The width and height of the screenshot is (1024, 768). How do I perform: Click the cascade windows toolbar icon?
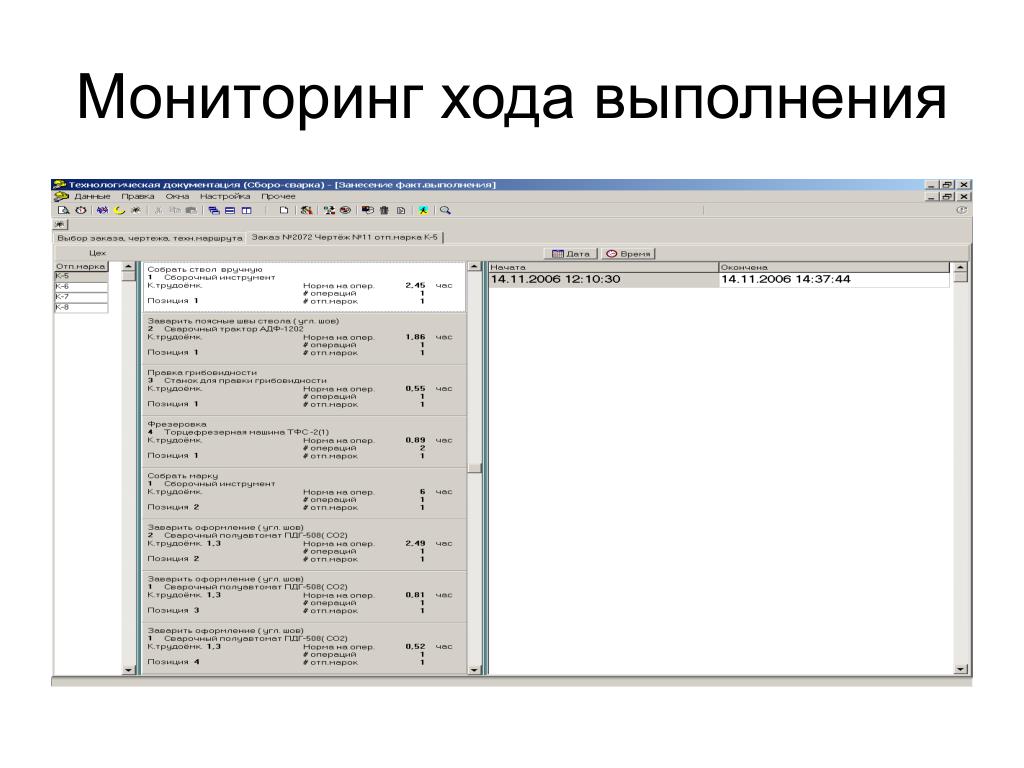point(214,210)
